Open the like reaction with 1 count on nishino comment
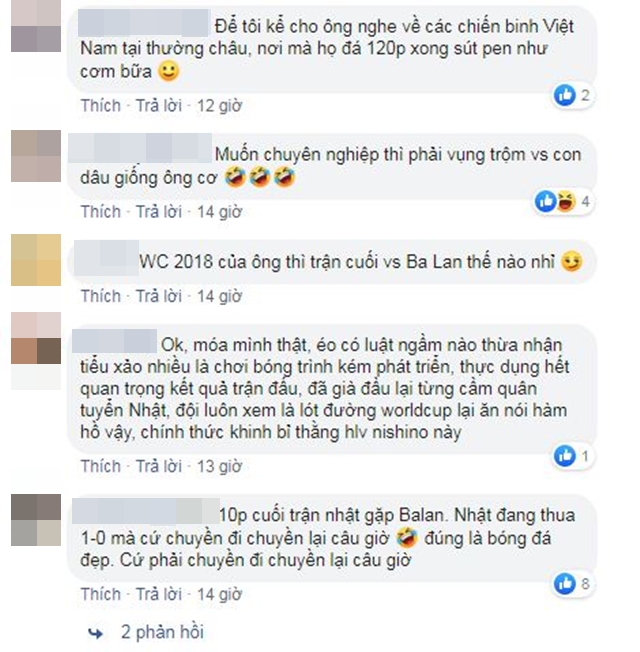 pos(573,456)
